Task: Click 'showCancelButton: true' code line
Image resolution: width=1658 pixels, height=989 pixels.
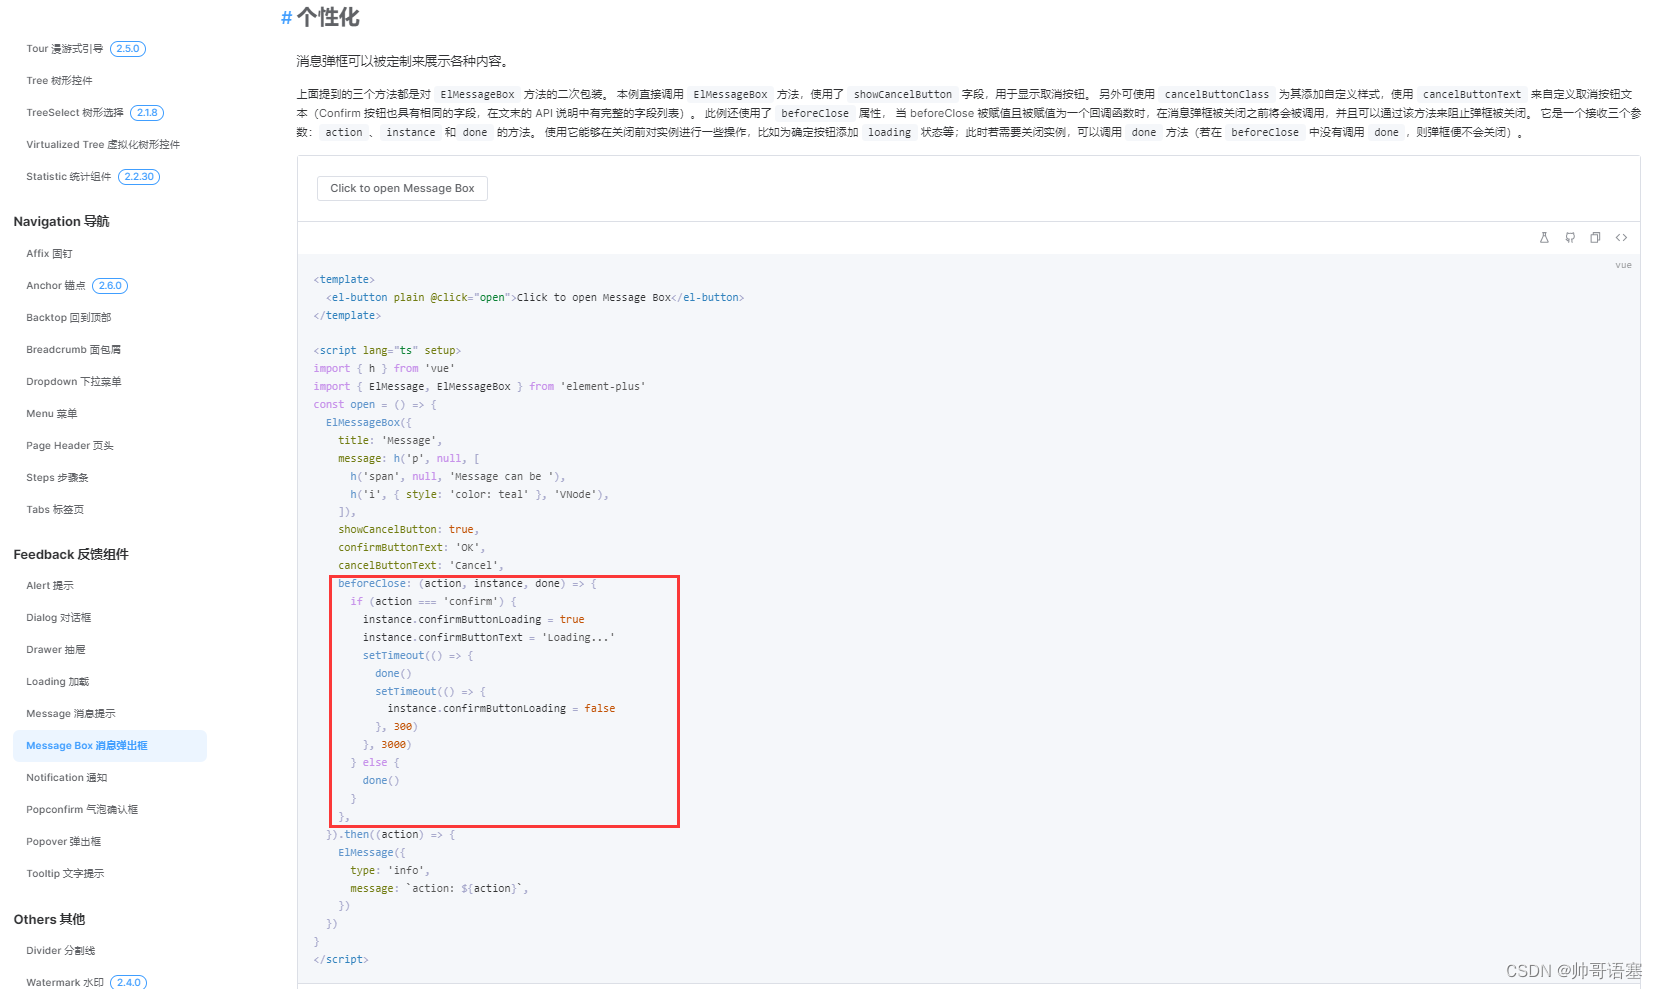Action: pos(408,530)
